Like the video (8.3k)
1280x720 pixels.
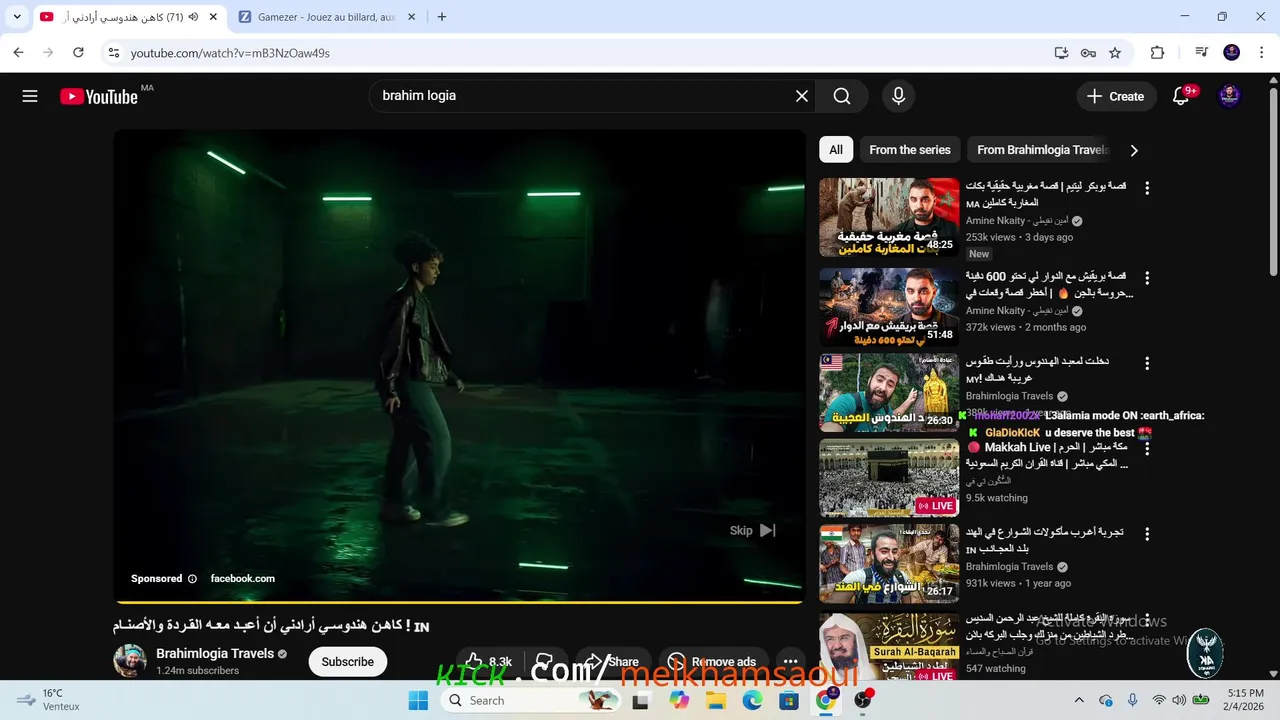coord(489,662)
